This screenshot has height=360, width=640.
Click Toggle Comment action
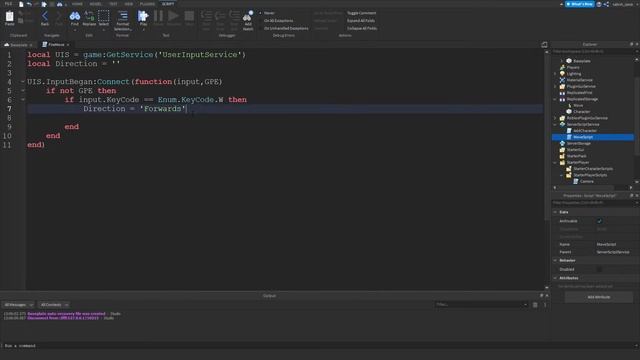[x=361, y=13]
